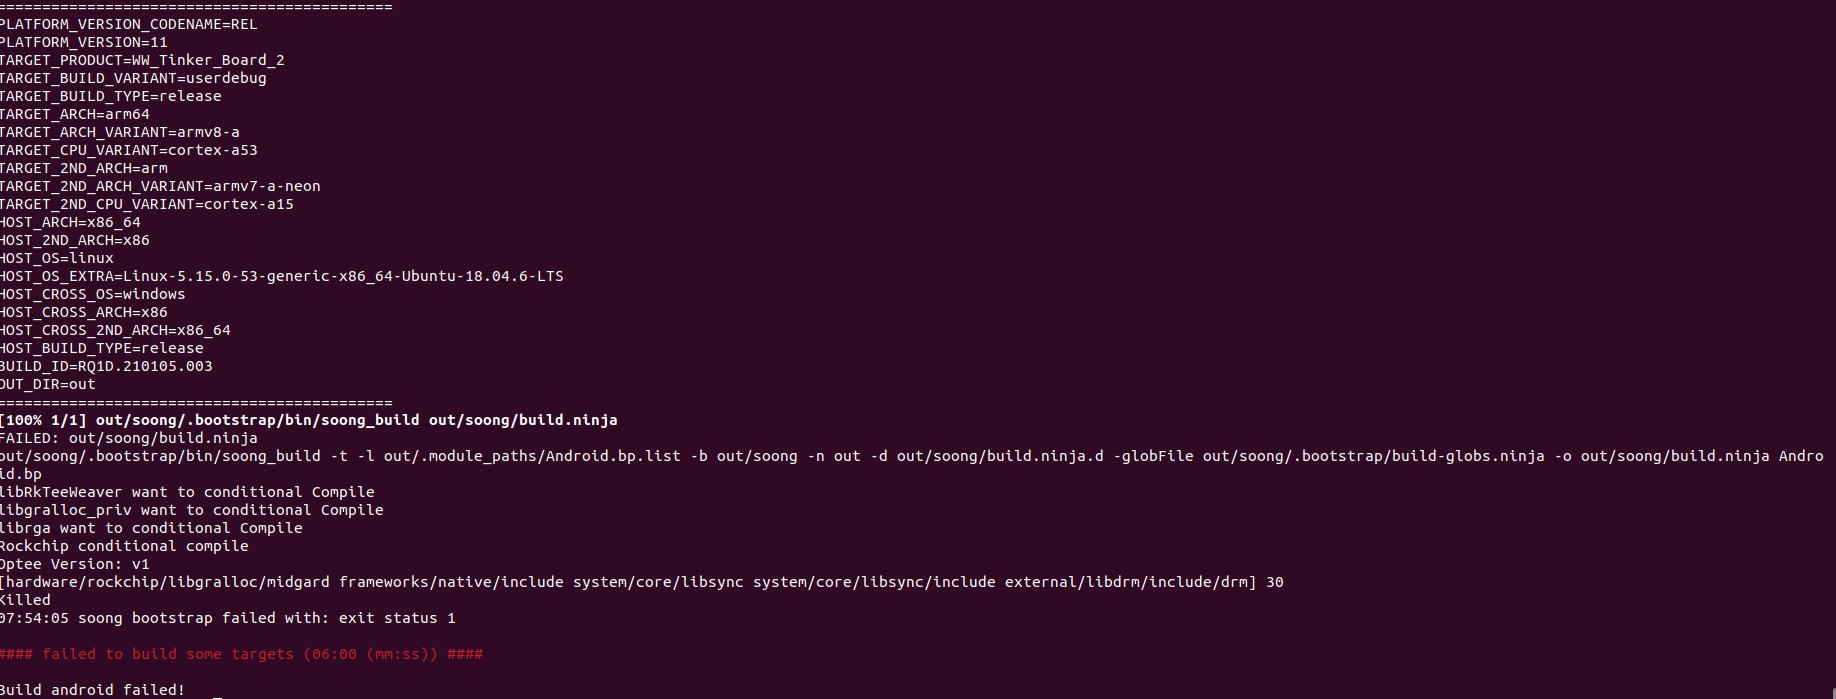Click the TARGET_2ND_ARCH_VARIANT=armv7-a-neon line
The image size is (1836, 699).
point(160,186)
